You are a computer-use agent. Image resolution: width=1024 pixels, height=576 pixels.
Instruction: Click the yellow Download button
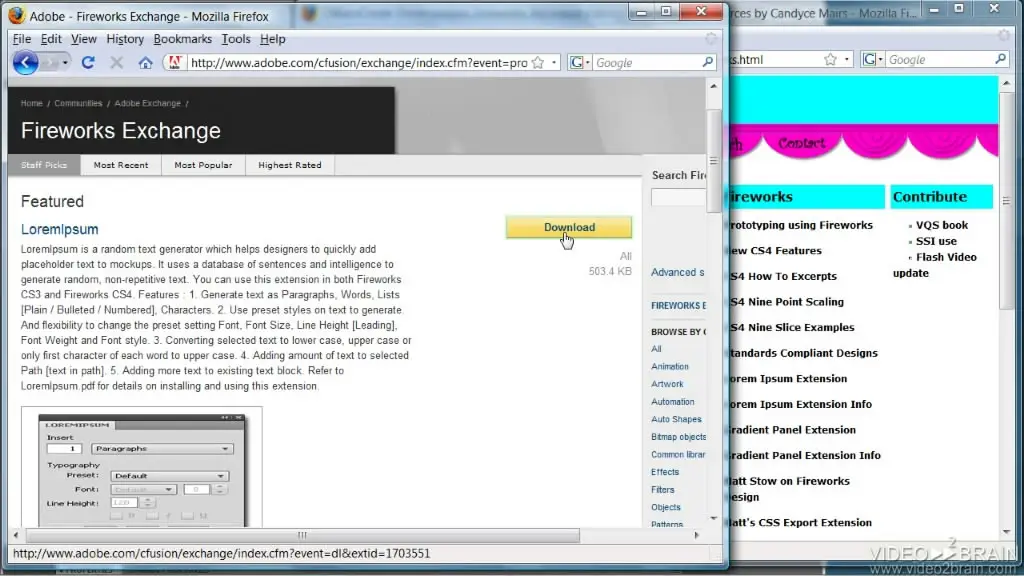point(569,227)
